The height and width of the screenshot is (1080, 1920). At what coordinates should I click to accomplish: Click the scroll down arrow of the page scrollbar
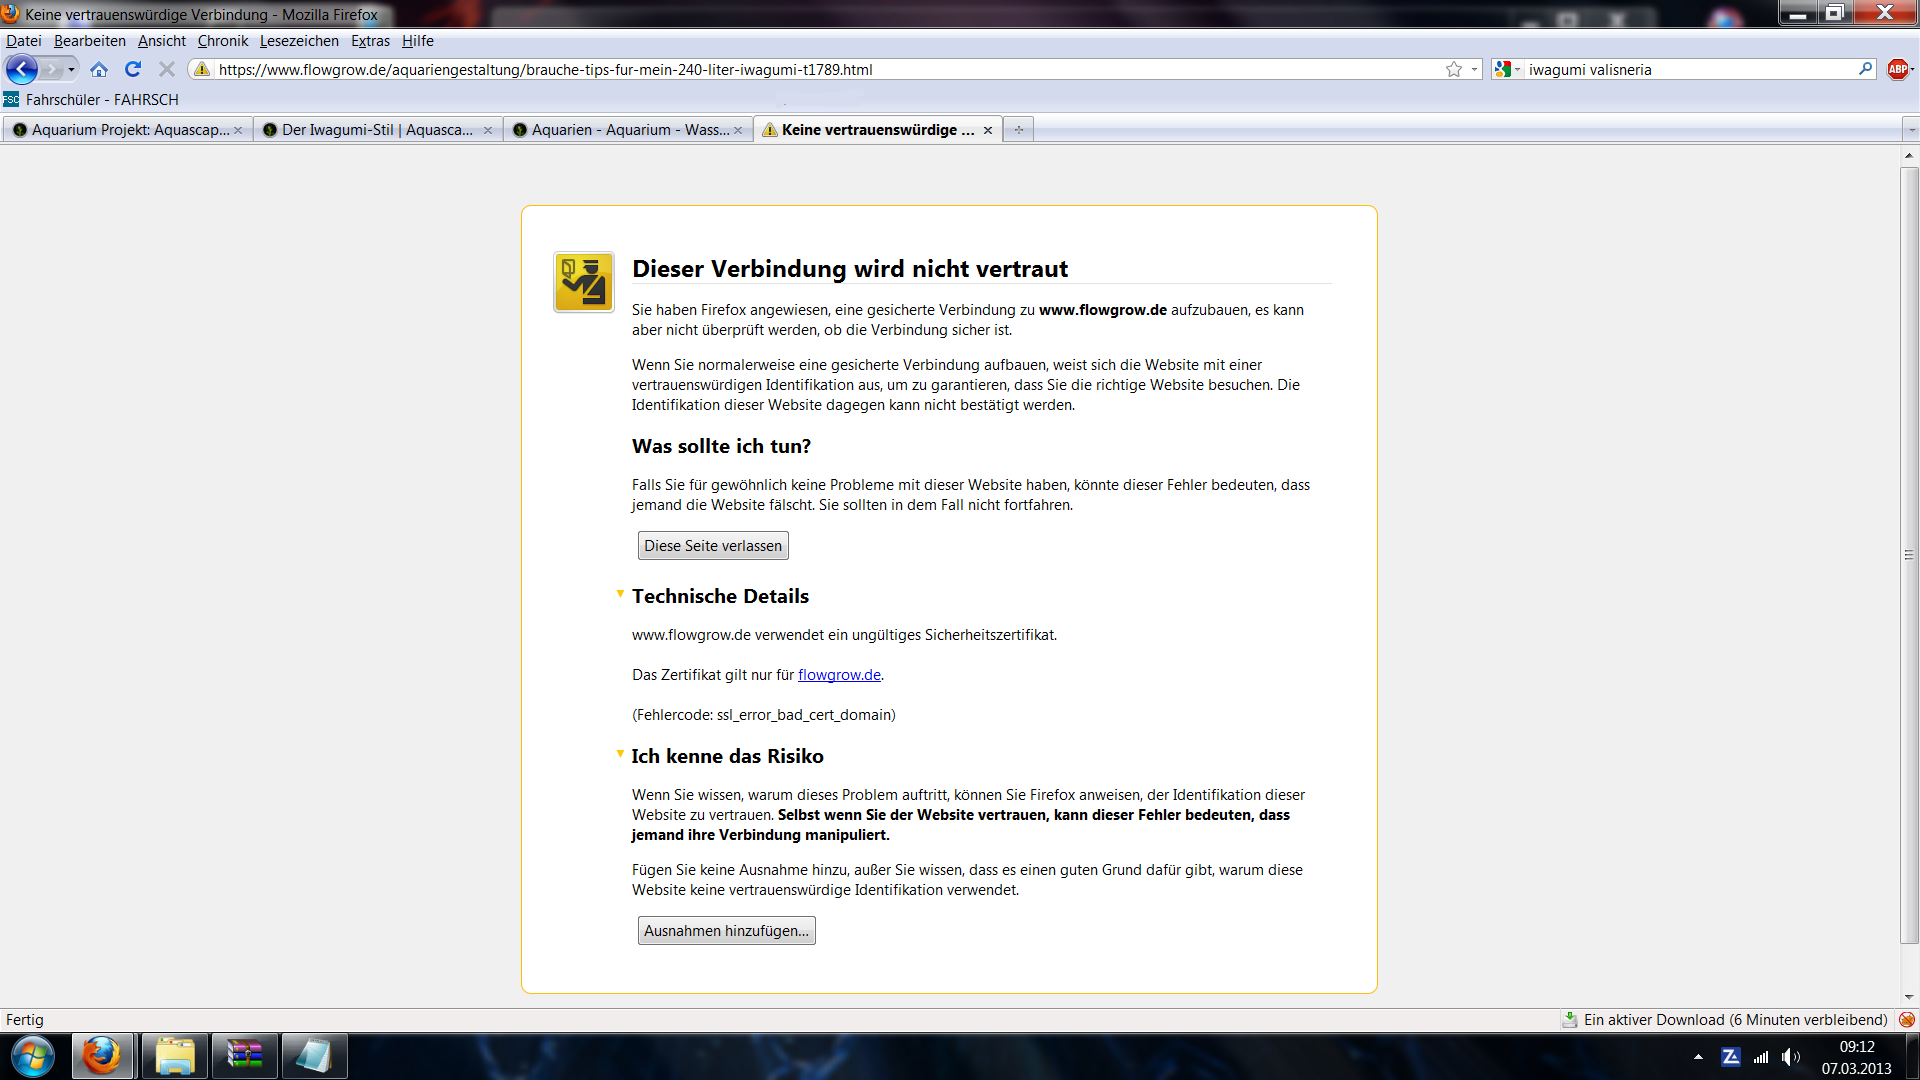[1909, 997]
